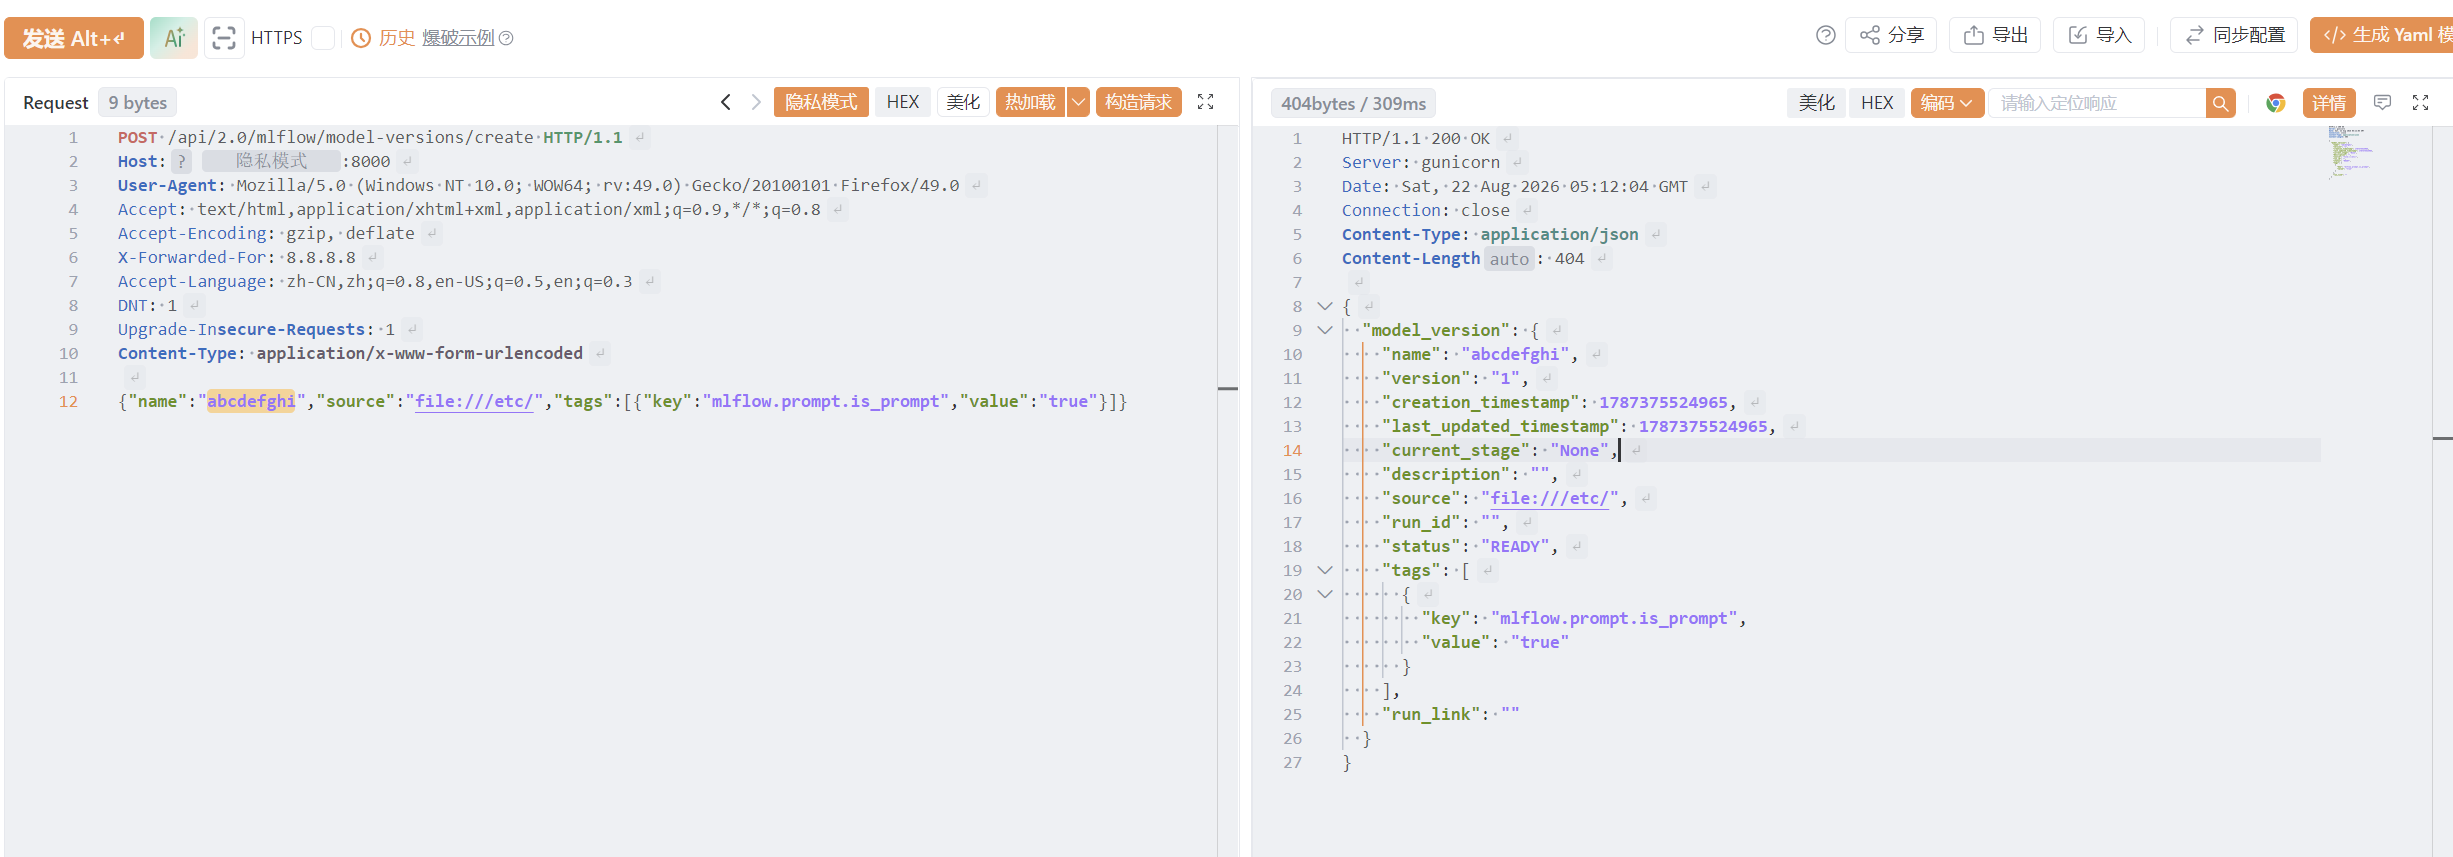Focus the 请输入定位响应 search field
The height and width of the screenshot is (857, 2453).
2097,103
